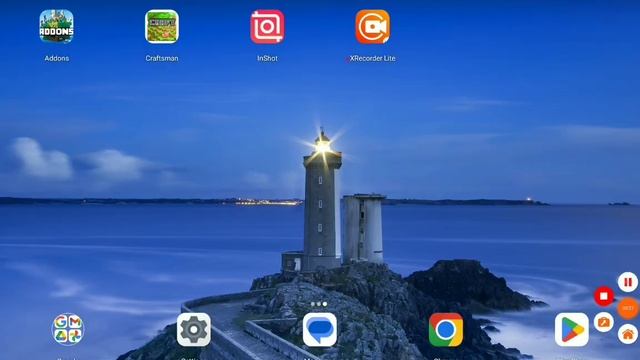Open the Addons app
Viewport: 640px width, 360px height.
[56, 27]
